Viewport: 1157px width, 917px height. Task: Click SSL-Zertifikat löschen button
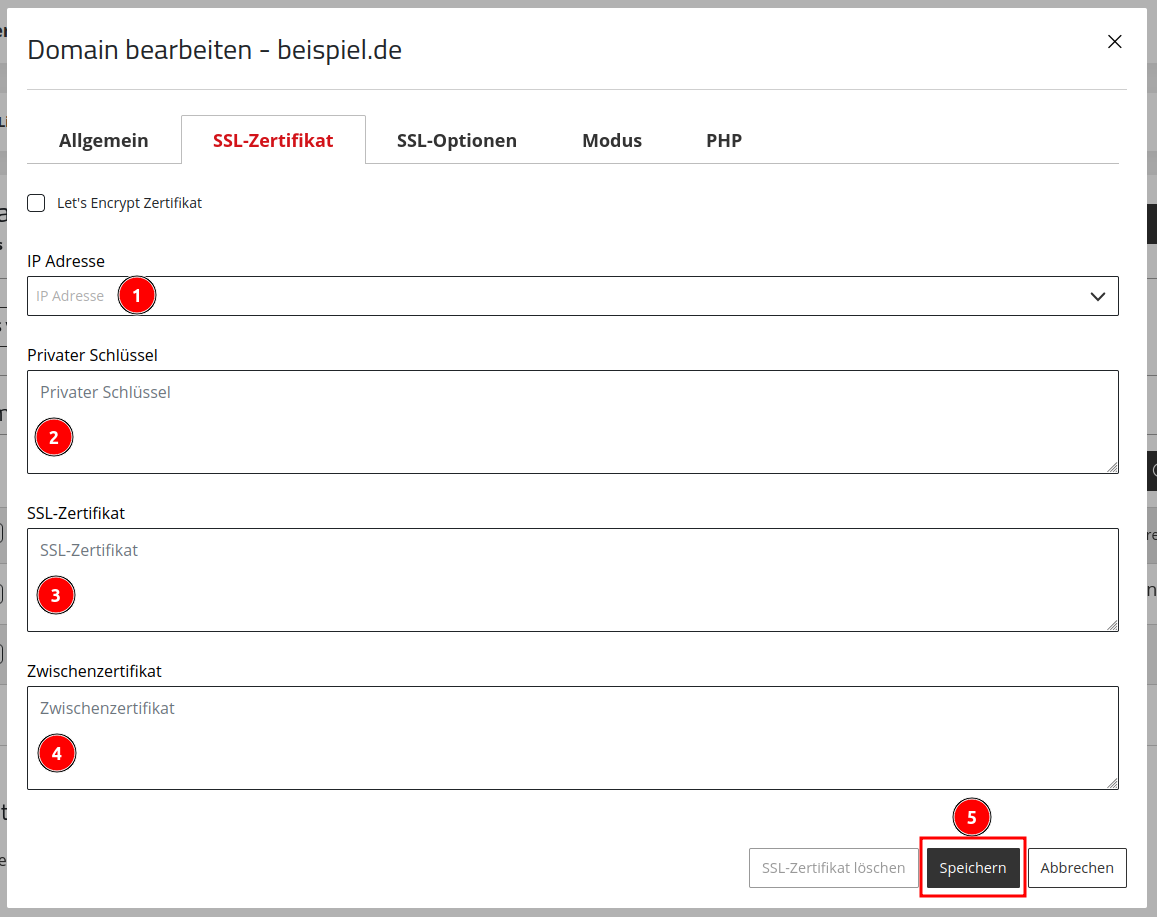pos(833,868)
